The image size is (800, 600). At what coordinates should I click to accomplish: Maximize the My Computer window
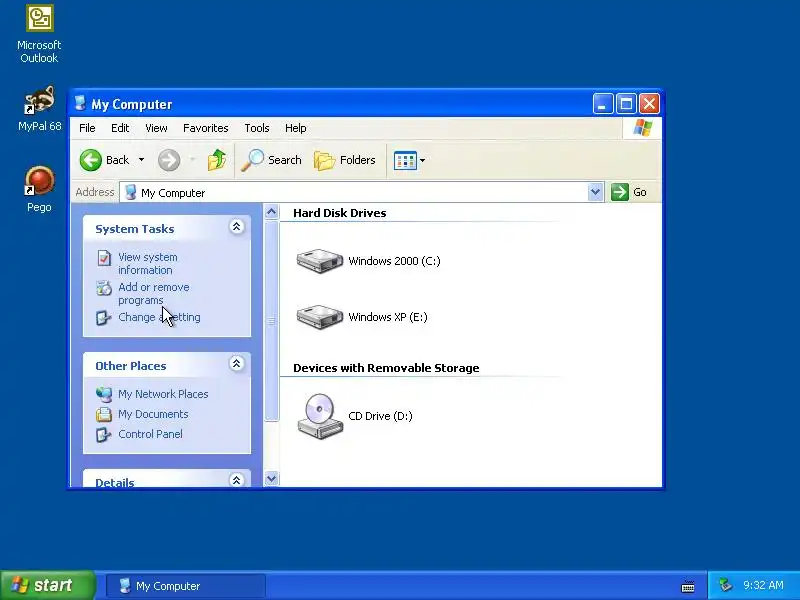click(626, 104)
